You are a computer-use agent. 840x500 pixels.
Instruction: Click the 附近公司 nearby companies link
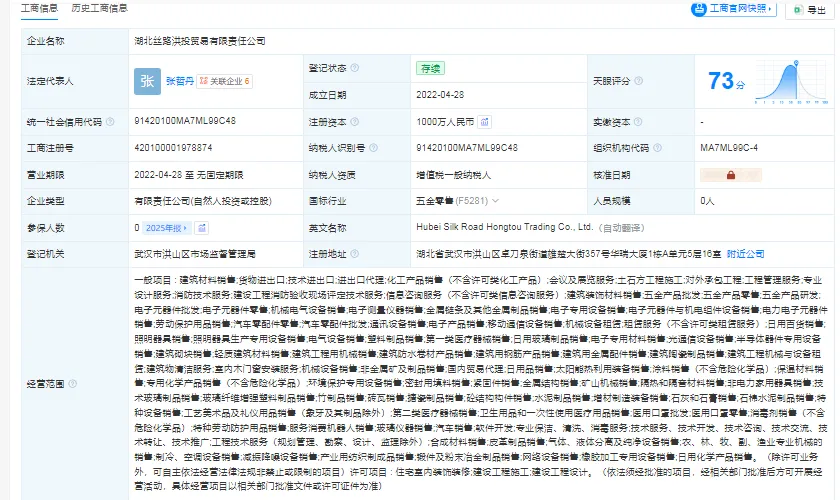click(x=745, y=254)
